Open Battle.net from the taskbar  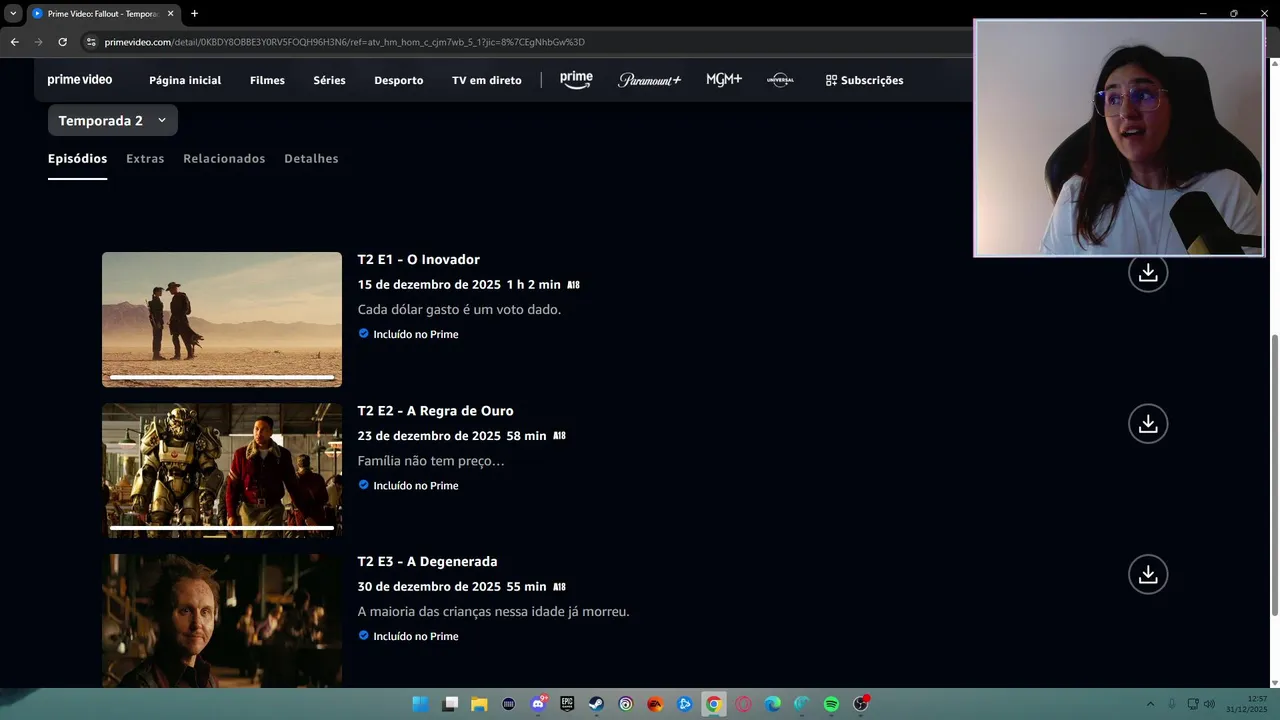pyautogui.click(x=684, y=704)
